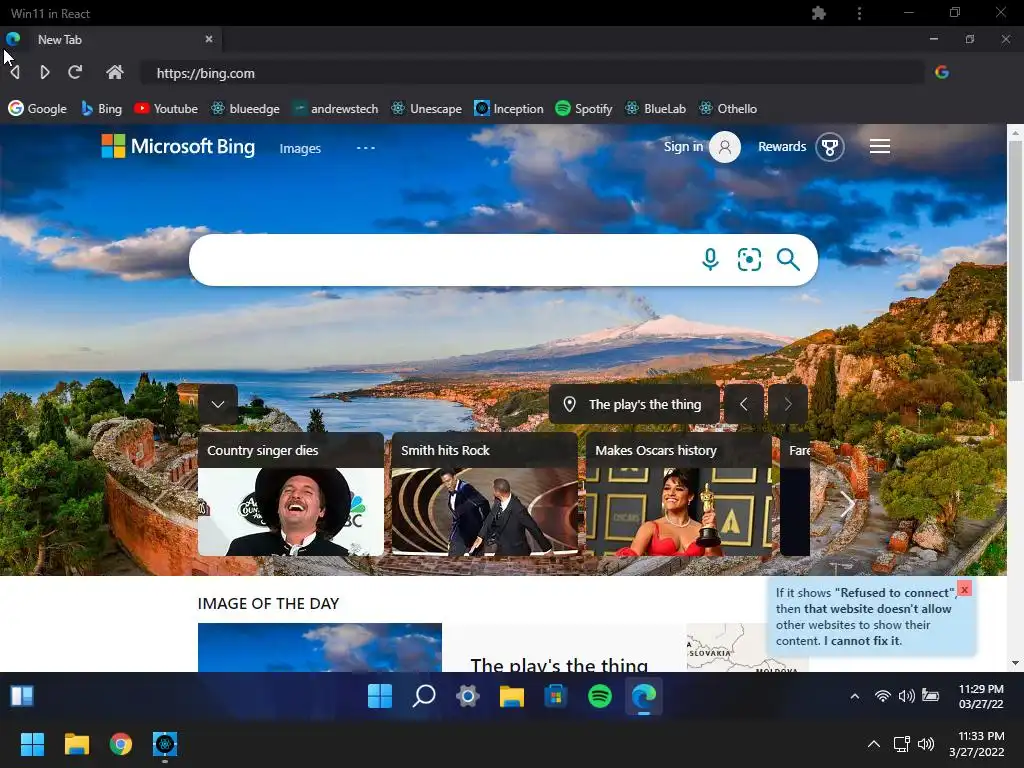Screen dimensions: 1024x768
Task: Reload the page with the refresh icon
Action: click(x=75, y=72)
